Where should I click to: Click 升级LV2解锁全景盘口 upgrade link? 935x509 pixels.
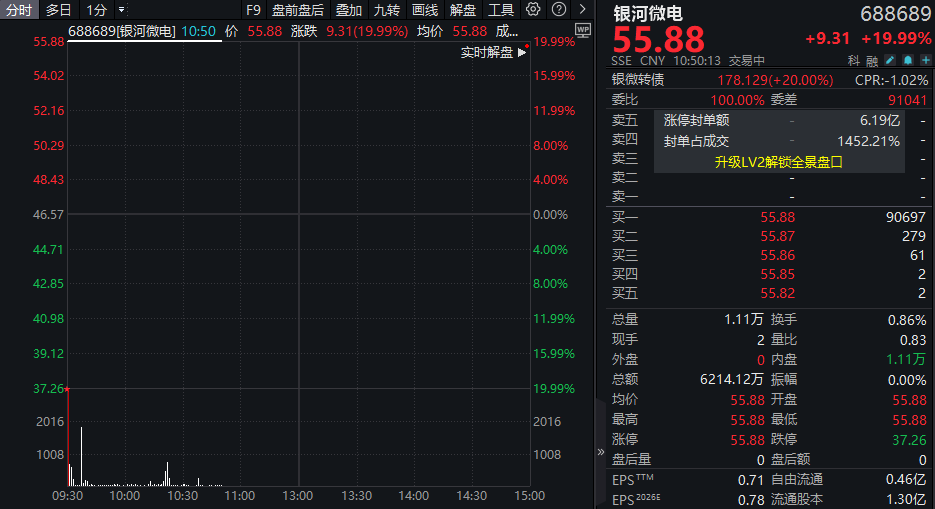coord(778,162)
